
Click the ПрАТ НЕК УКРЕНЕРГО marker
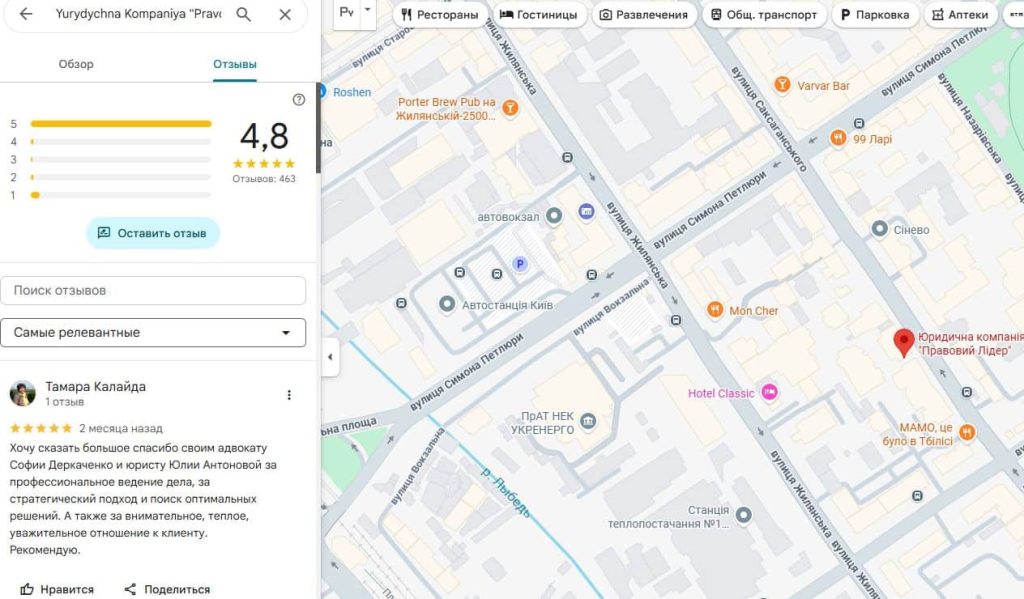(x=588, y=421)
